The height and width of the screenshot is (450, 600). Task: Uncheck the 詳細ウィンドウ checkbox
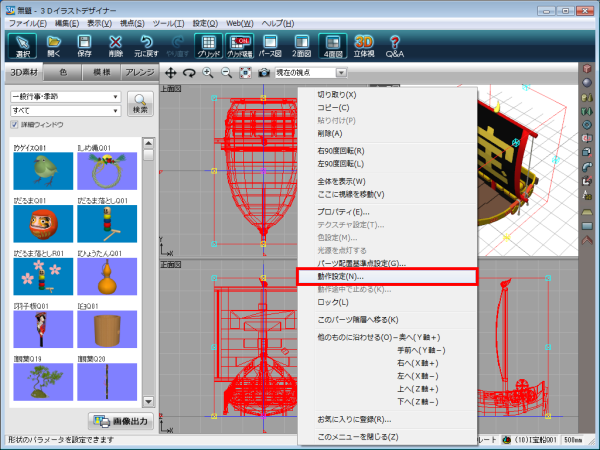pos(14,125)
